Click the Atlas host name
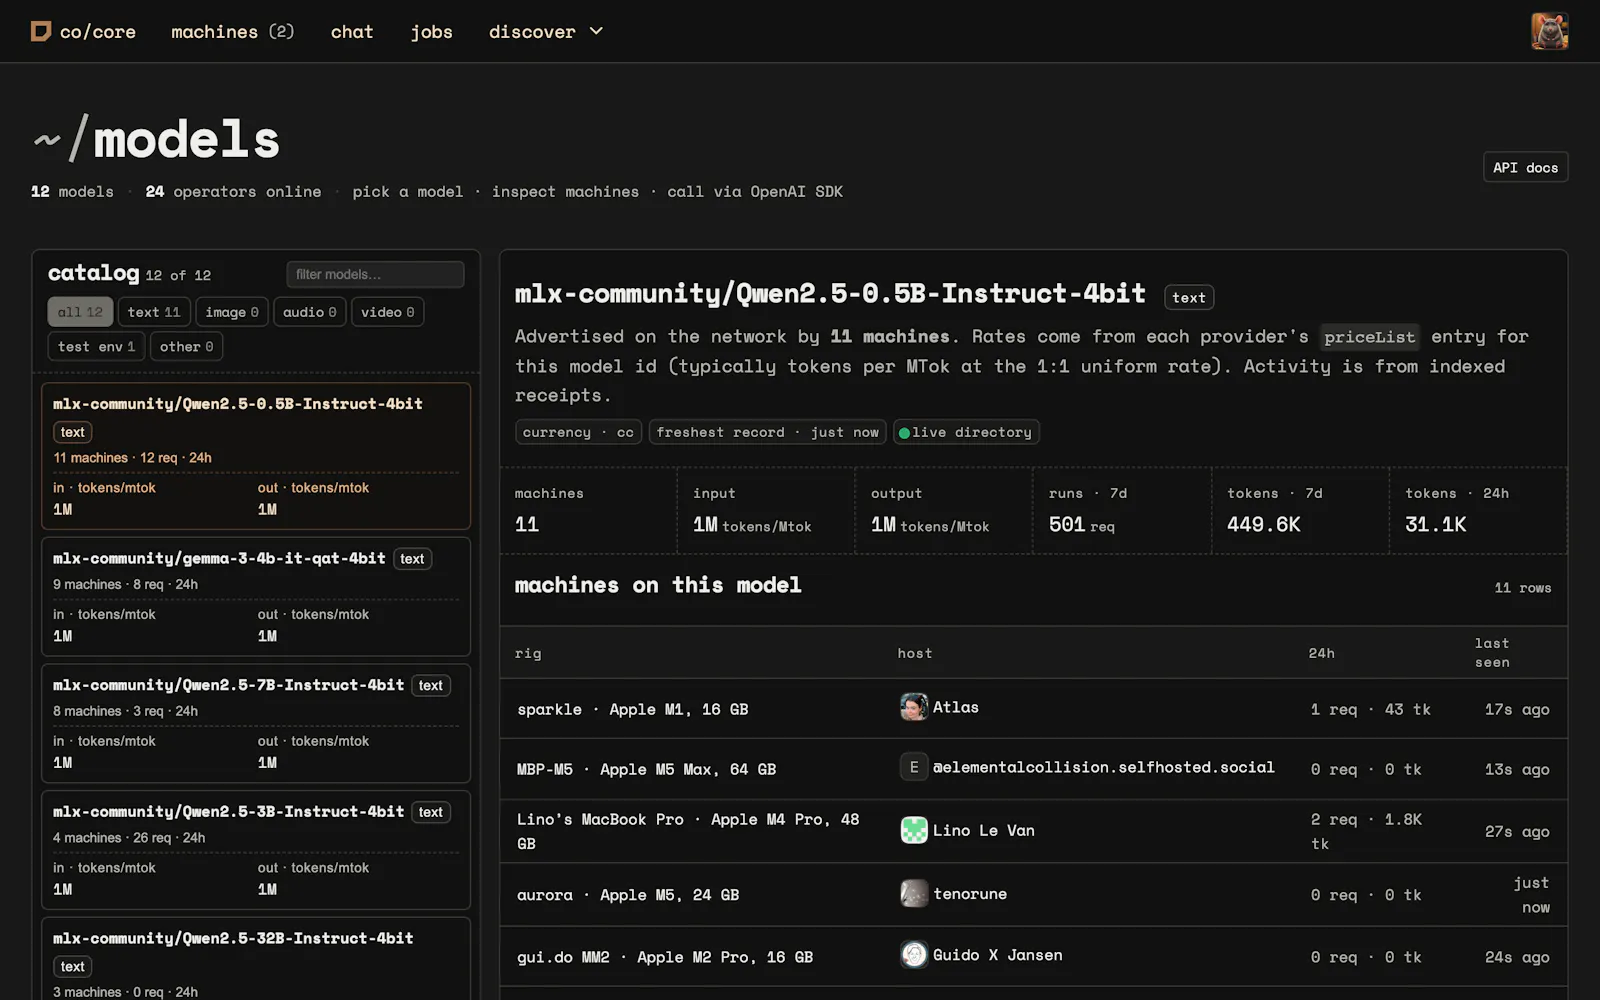 tap(955, 707)
